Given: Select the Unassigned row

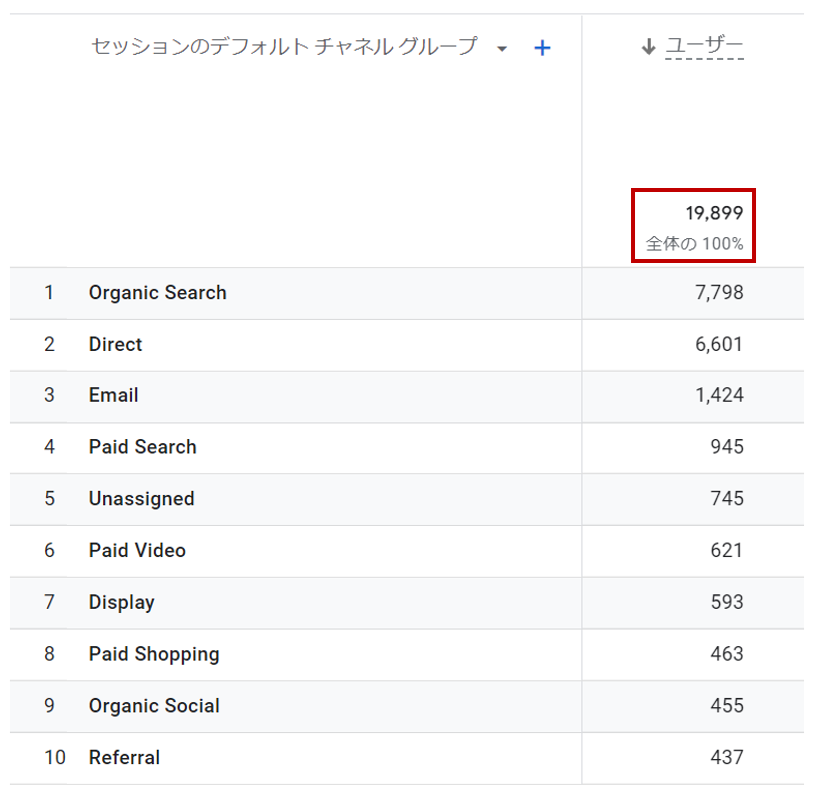Looking at the screenshot, I should (x=406, y=499).
